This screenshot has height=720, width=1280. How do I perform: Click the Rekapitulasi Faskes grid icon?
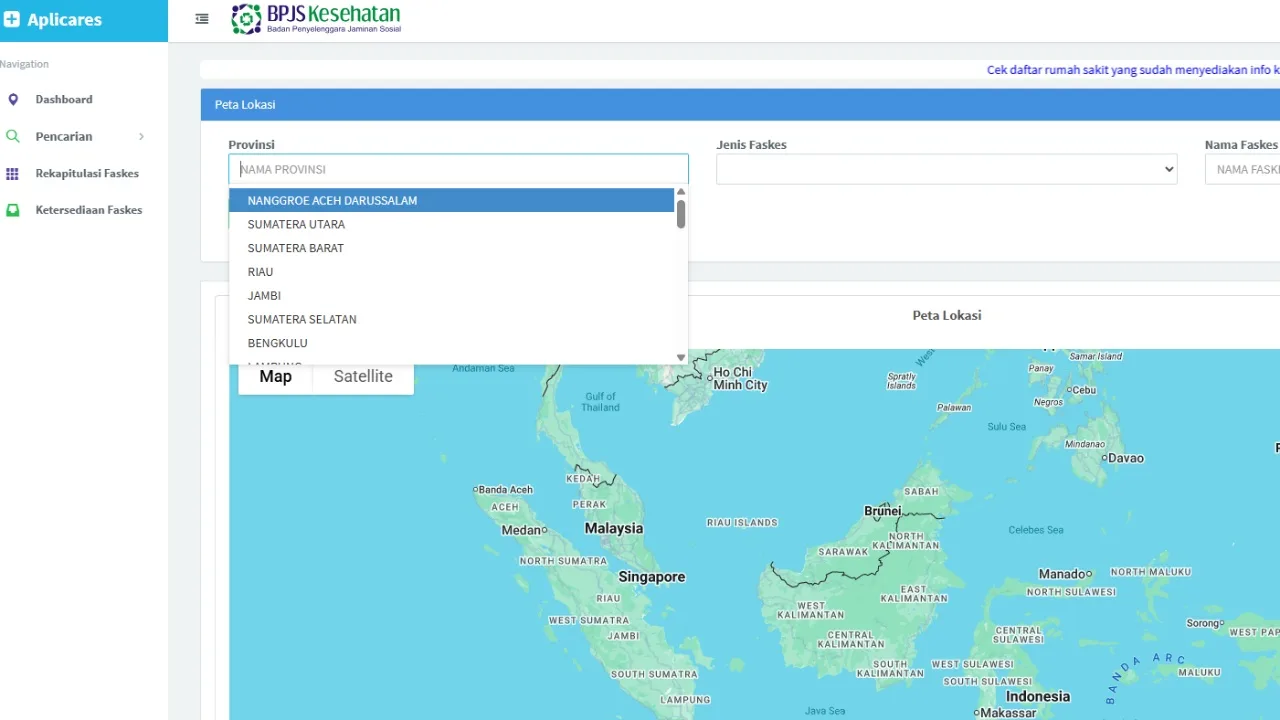coord(13,173)
